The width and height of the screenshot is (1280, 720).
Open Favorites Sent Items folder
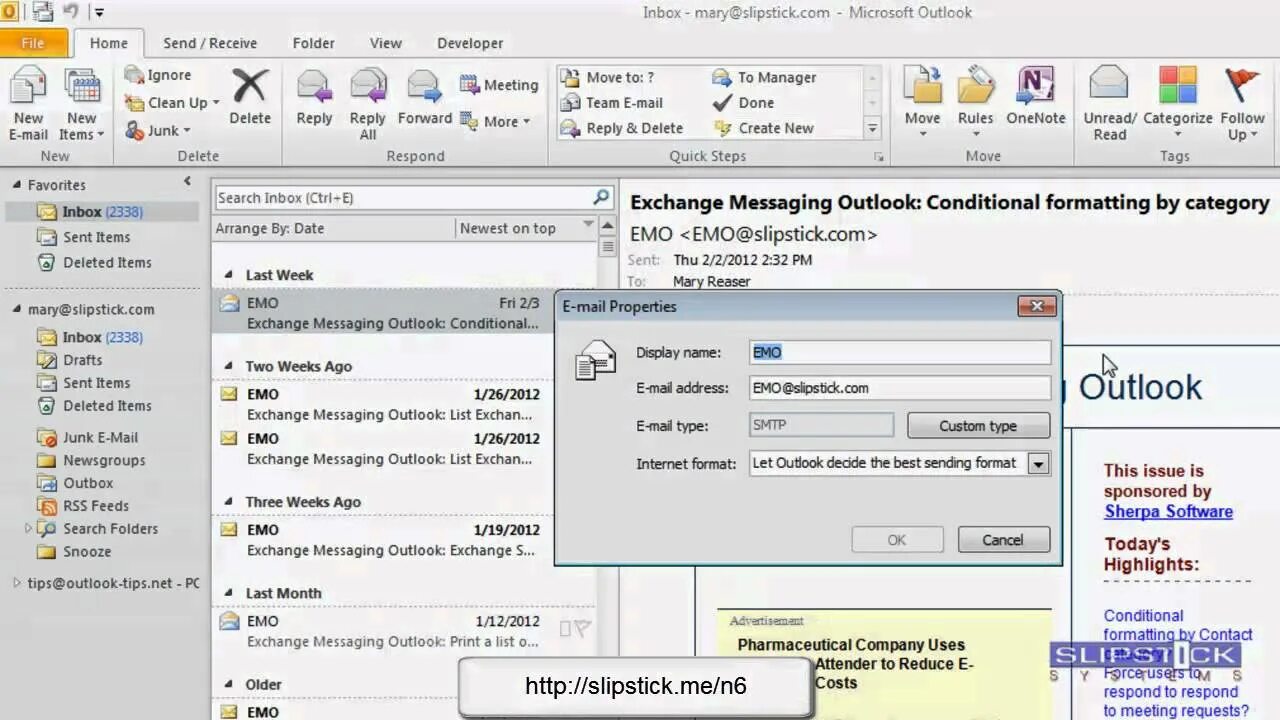[96, 237]
